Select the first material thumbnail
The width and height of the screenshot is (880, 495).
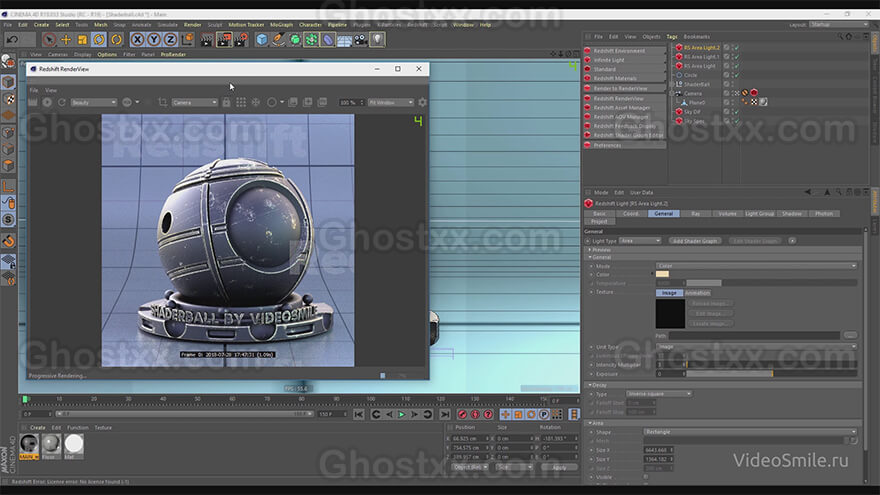pos(29,445)
